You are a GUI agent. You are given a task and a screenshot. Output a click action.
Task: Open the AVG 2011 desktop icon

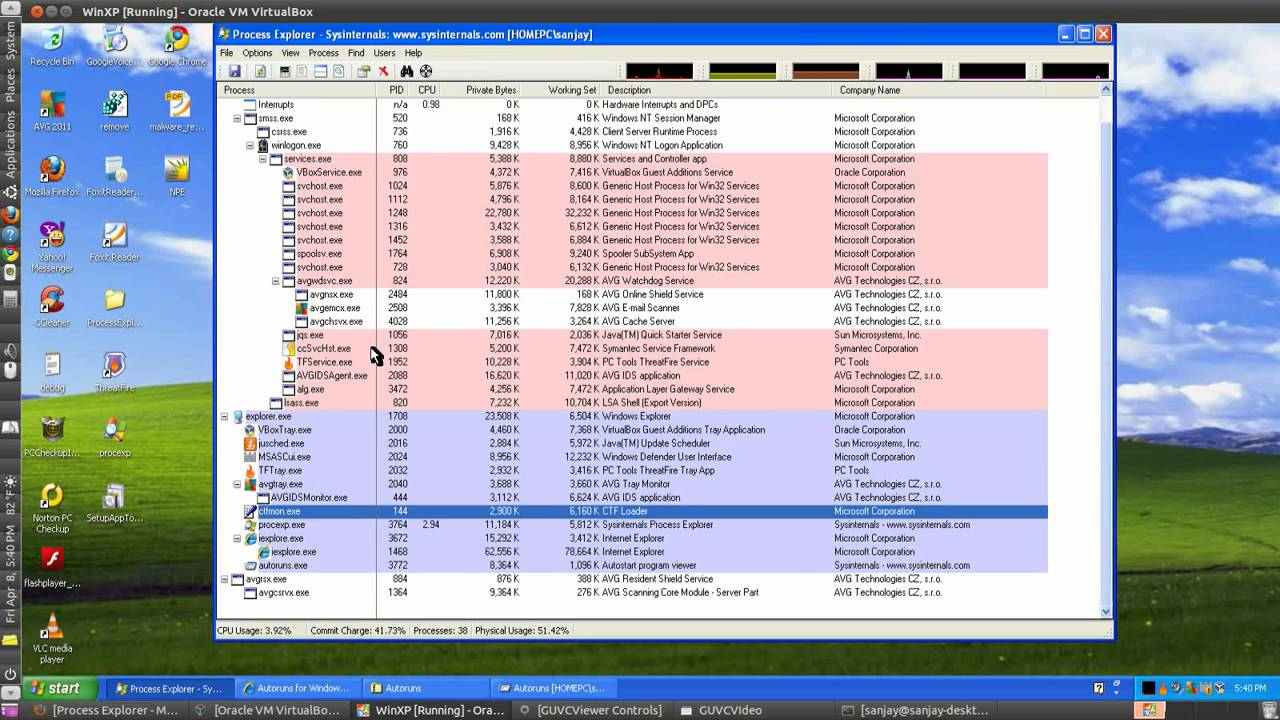point(52,111)
